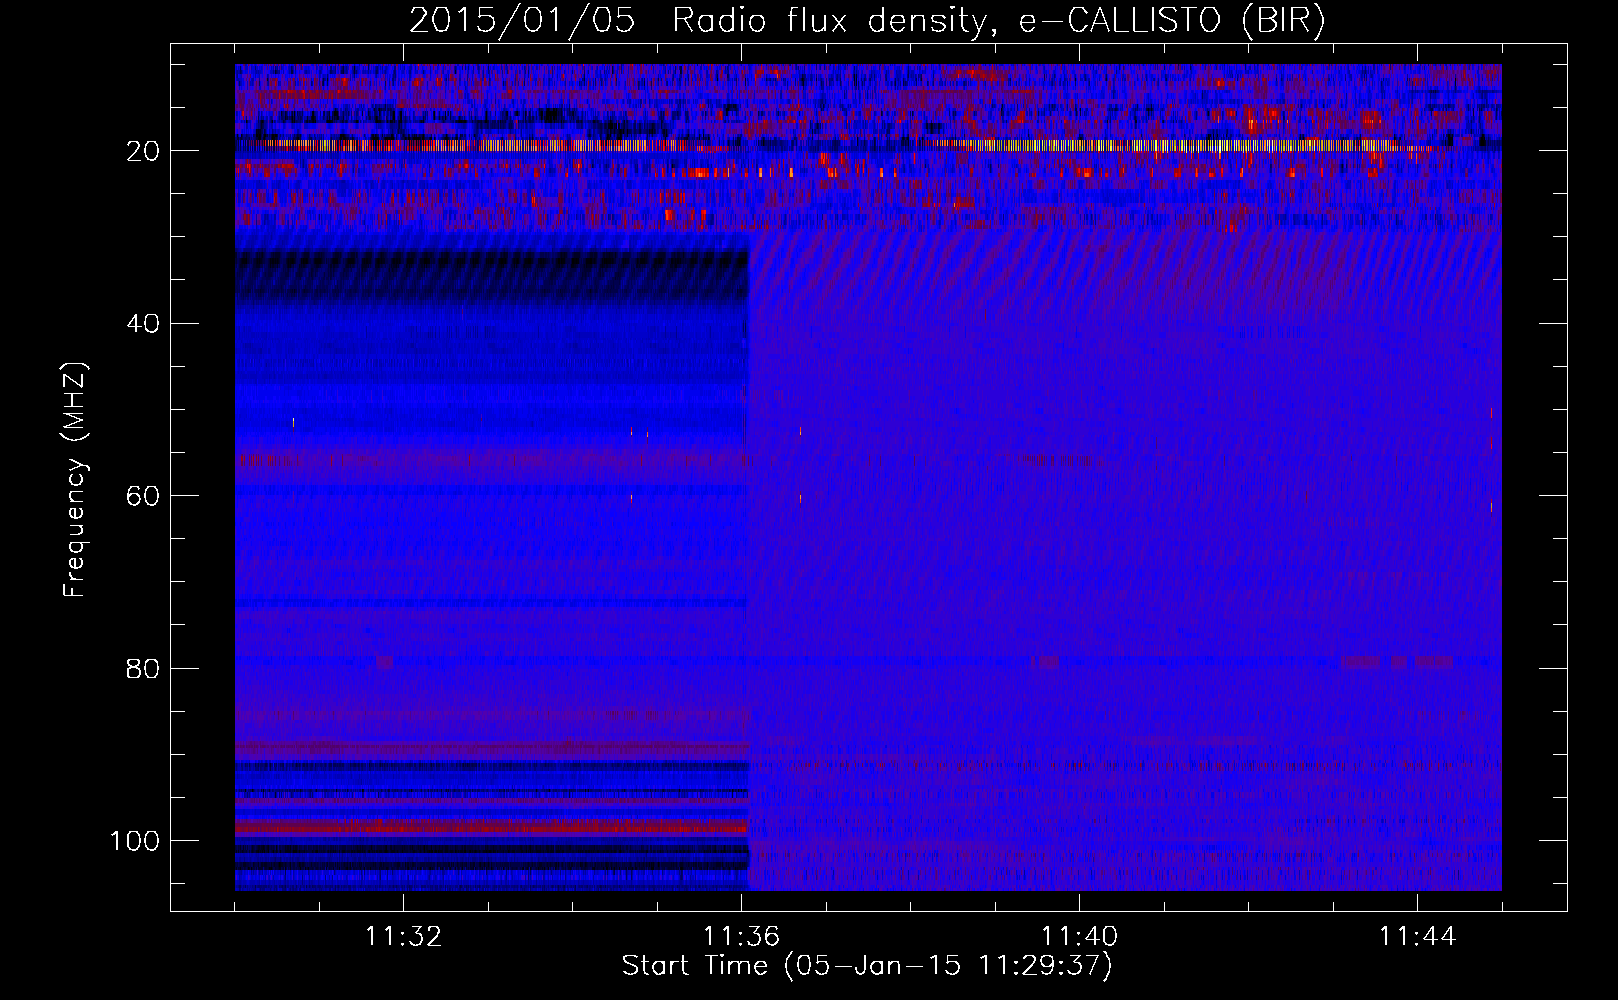Click the '100' frequency tick label
Viewport: 1618px width, 1000px height.
pos(135,841)
